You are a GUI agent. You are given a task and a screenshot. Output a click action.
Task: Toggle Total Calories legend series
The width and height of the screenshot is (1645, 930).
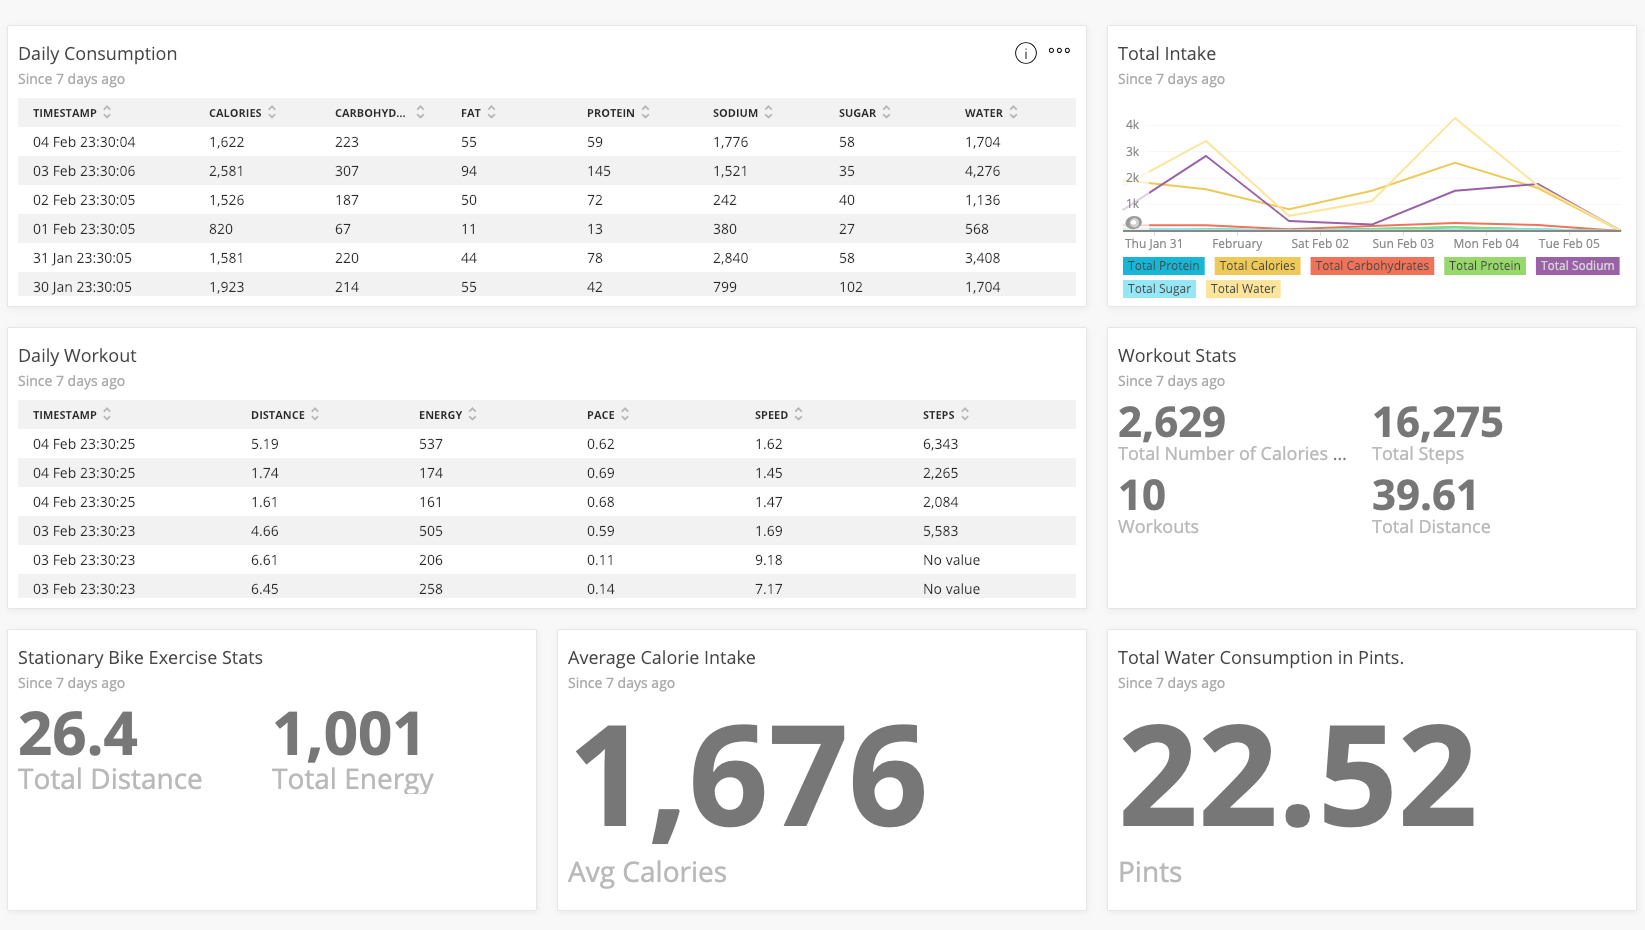(x=1257, y=266)
